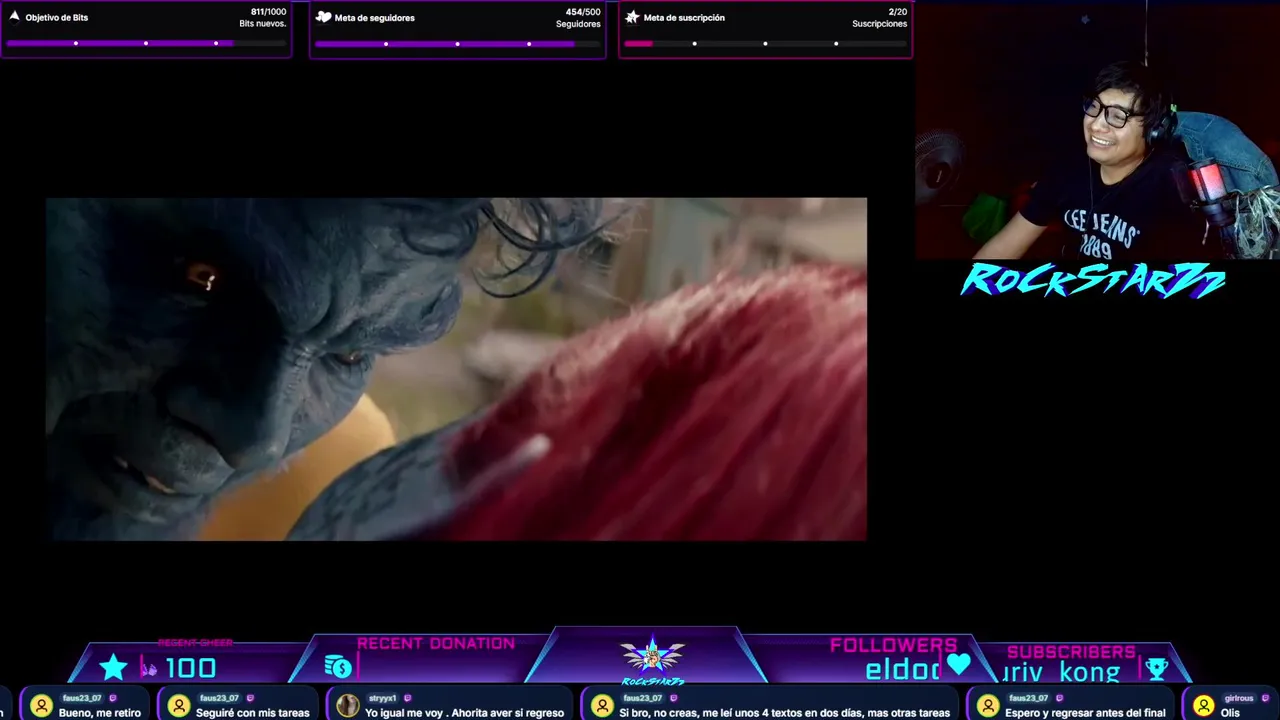Click the "SUBSCRIBERS" heading
This screenshot has height=720, width=1280.
coord(1071,652)
